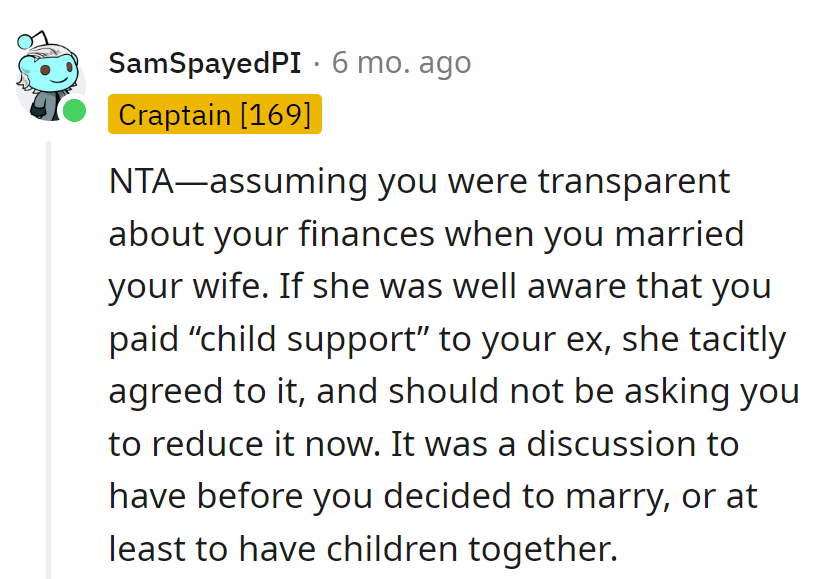This screenshot has height=579, width=830.
Task: Click SamSpayedPI's Snoo avatar
Action: pyautogui.click(x=45, y=75)
